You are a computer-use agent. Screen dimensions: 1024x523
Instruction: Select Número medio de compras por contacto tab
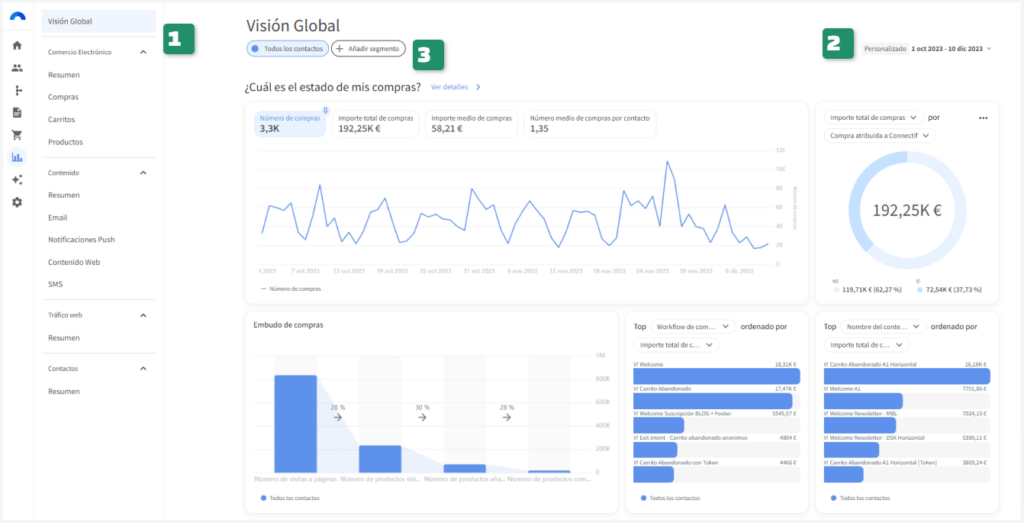click(x=590, y=123)
